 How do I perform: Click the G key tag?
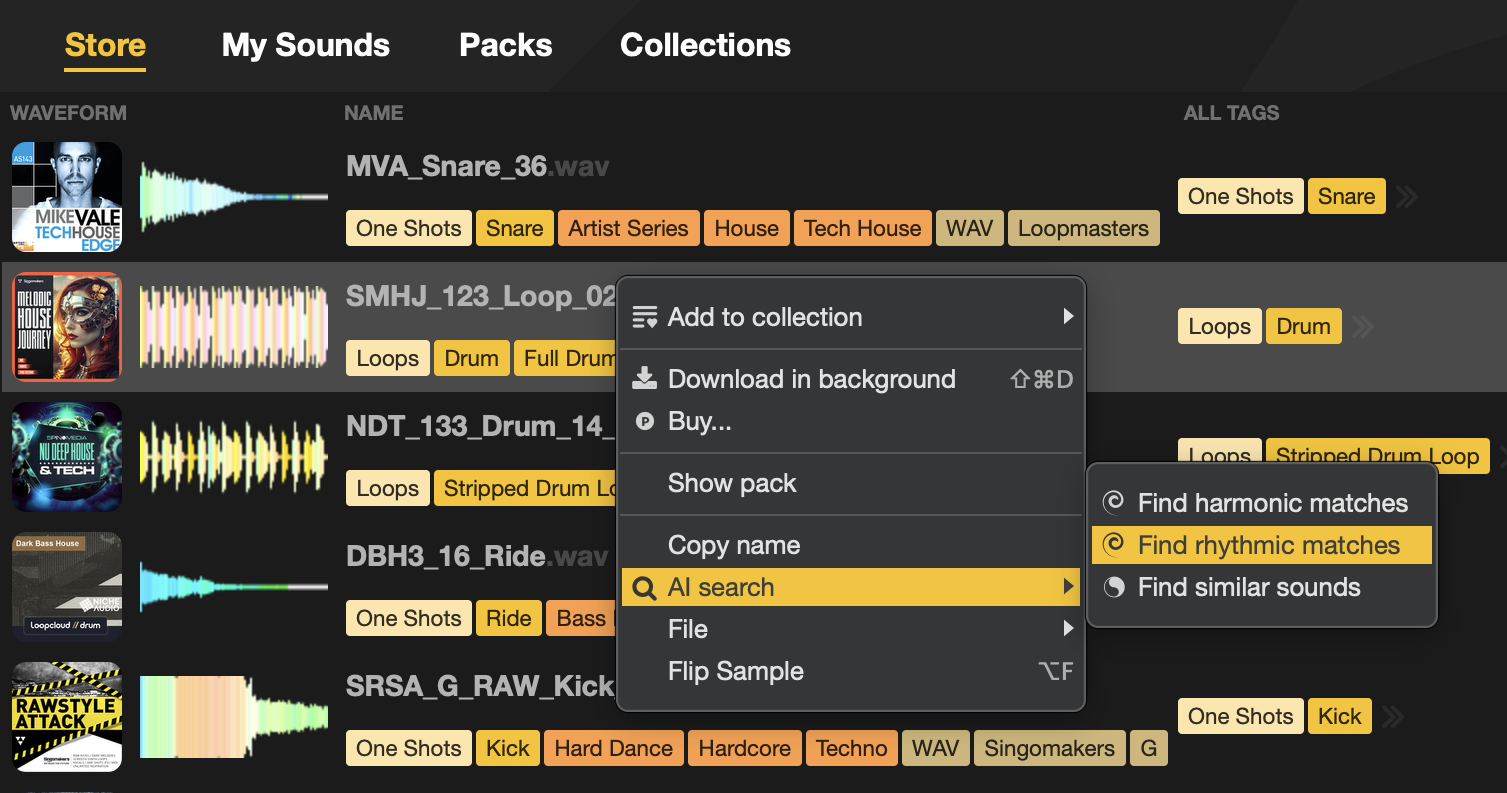[1148, 748]
